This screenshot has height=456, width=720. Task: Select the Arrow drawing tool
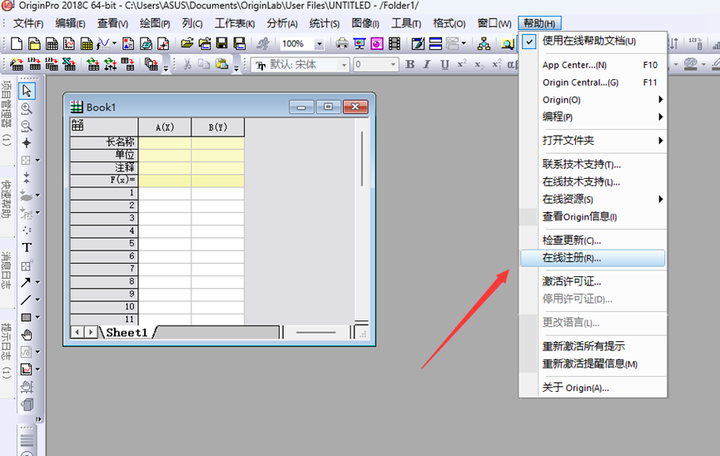(26, 282)
